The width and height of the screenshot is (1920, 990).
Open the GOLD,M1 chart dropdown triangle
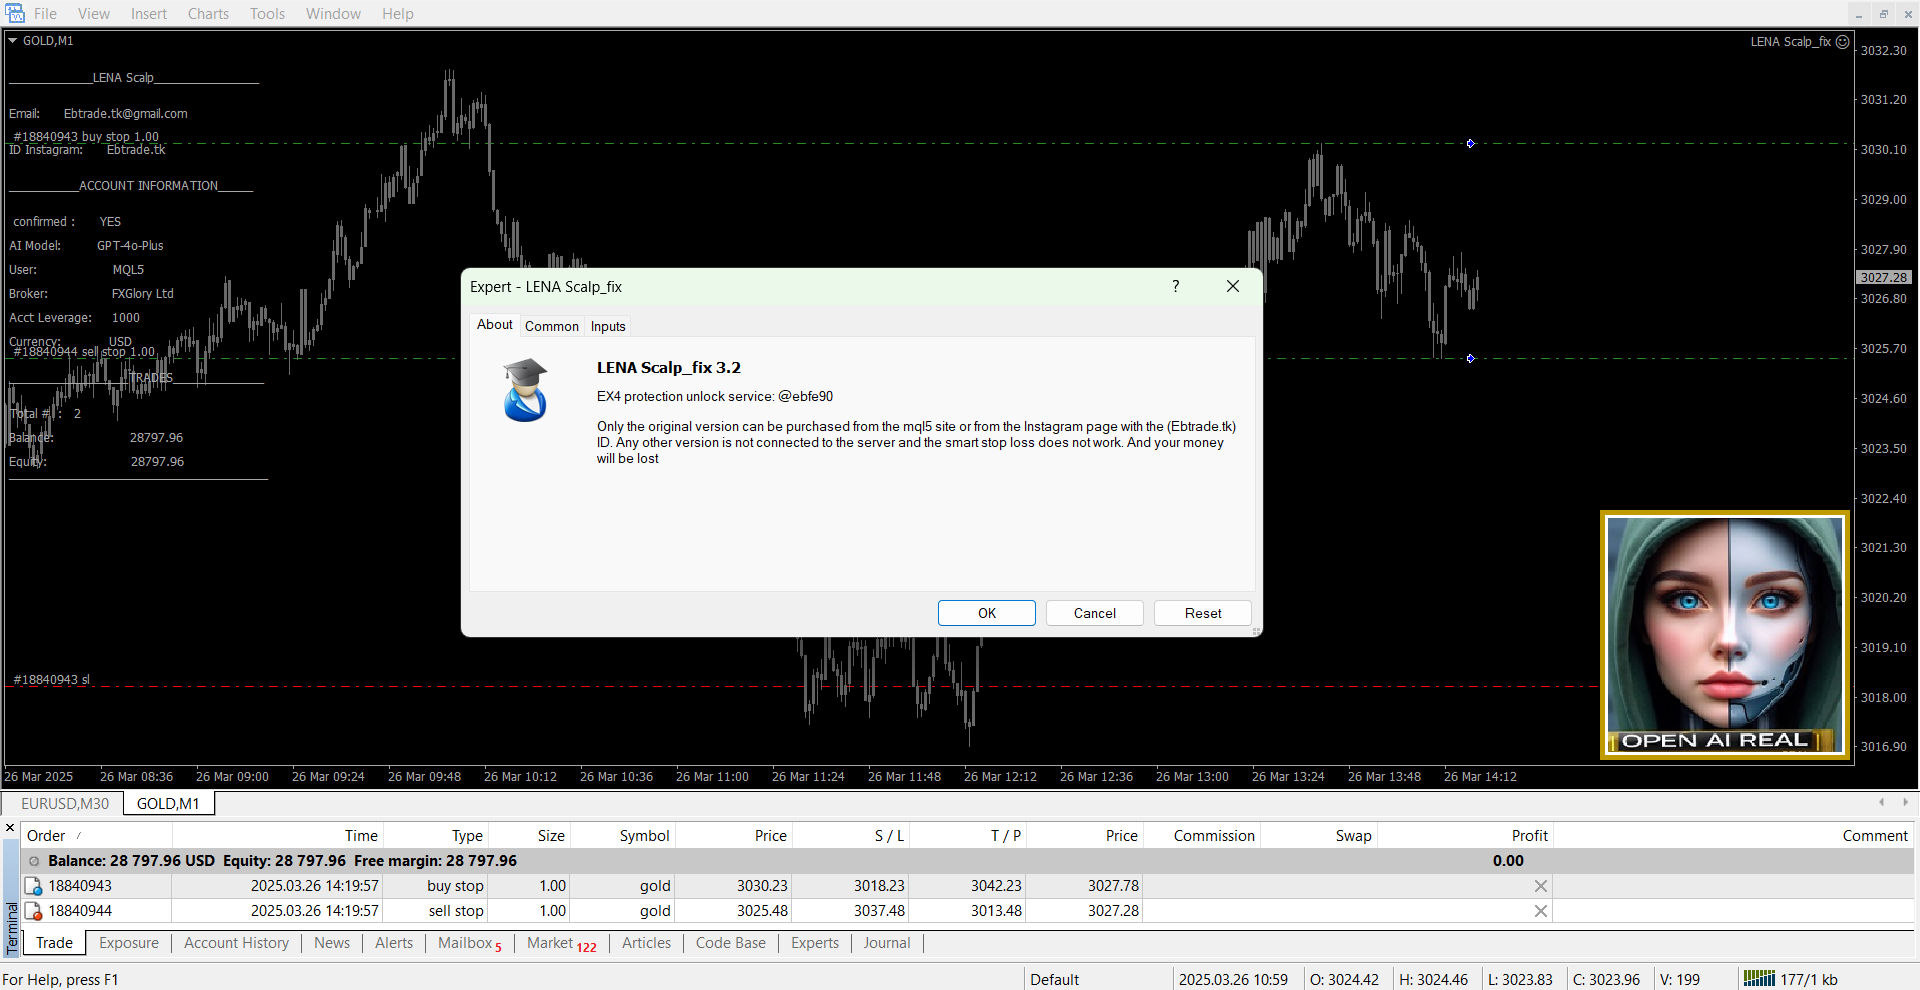(x=13, y=41)
